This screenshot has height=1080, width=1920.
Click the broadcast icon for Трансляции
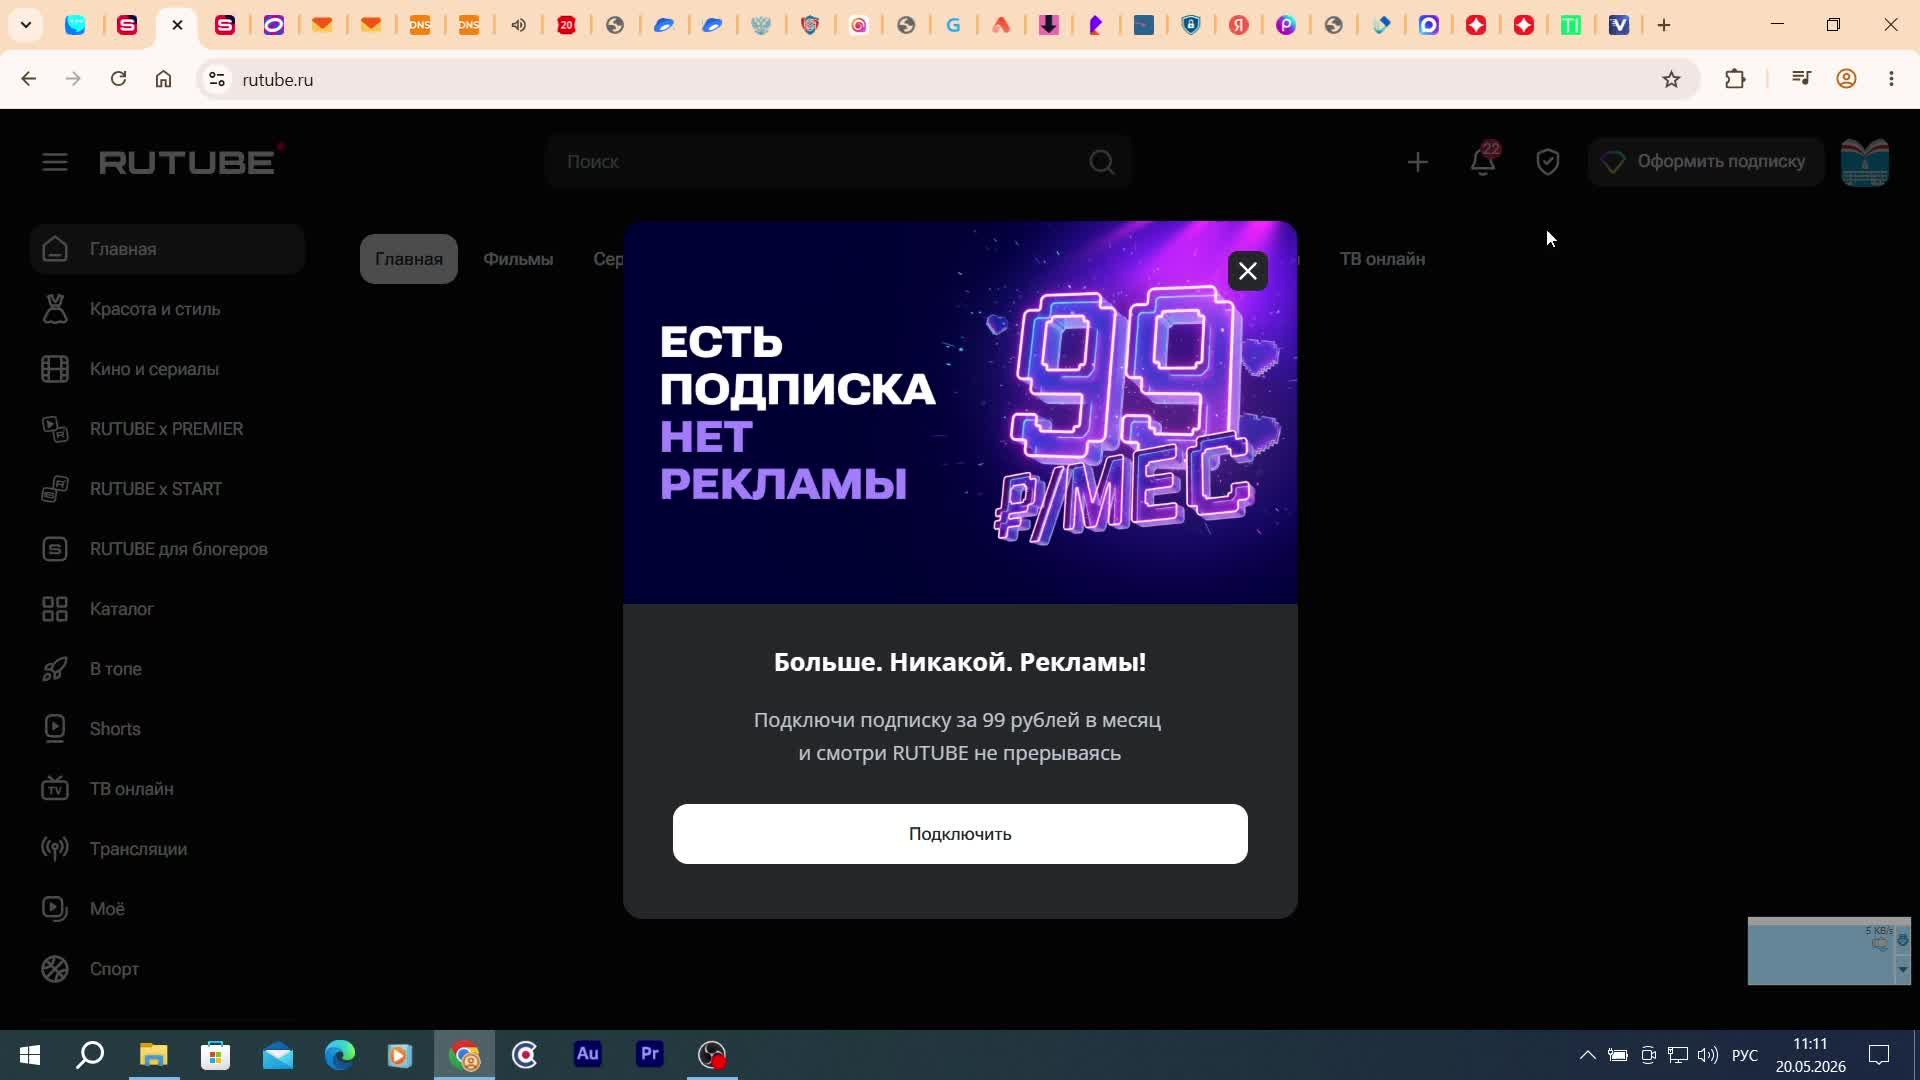tap(55, 849)
